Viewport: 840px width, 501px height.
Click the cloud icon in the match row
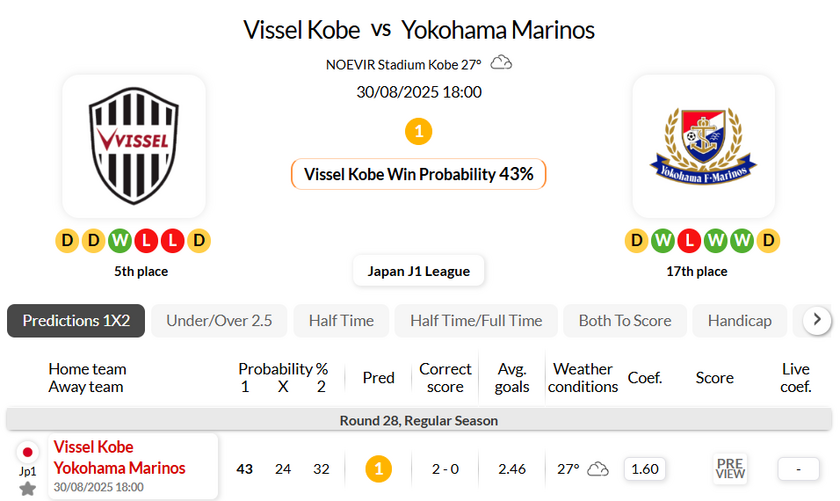[x=598, y=468]
